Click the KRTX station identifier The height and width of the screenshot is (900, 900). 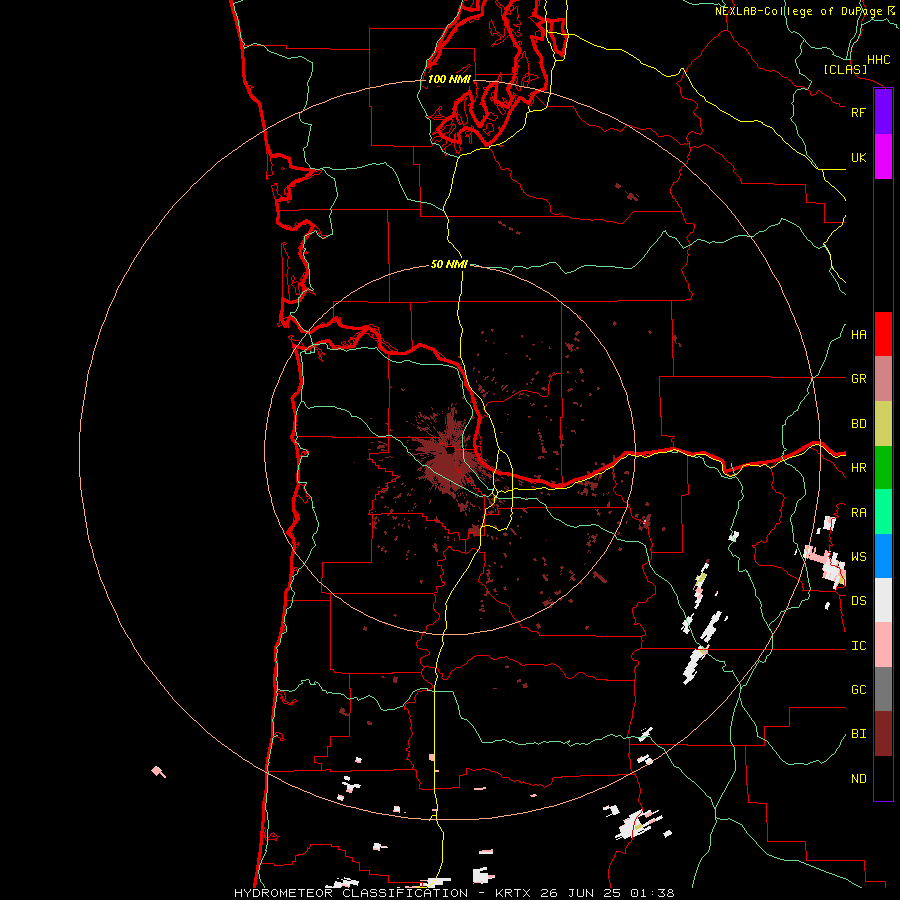pos(512,893)
